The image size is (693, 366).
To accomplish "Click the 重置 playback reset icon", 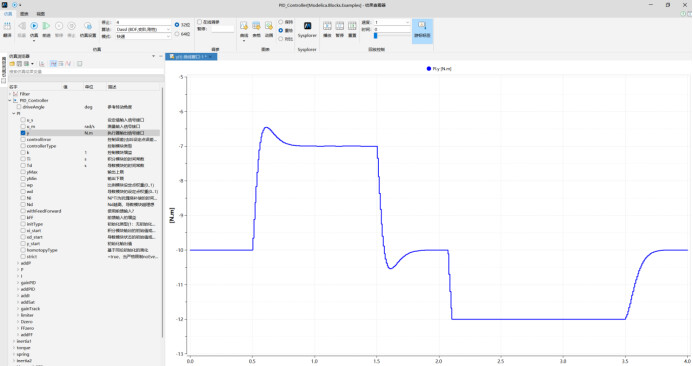I will coord(352,26).
